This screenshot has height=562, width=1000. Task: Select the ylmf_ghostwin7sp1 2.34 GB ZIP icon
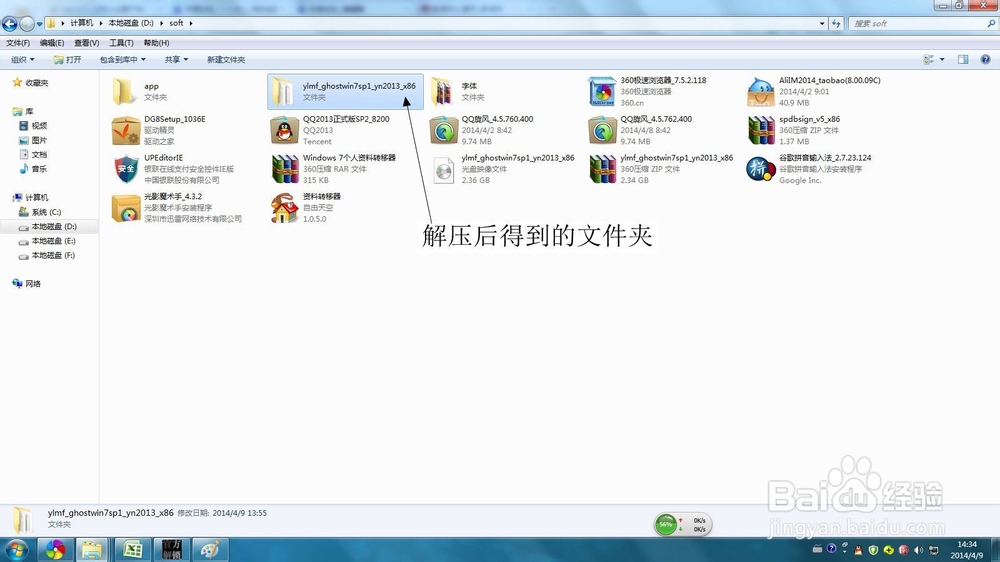[602, 169]
